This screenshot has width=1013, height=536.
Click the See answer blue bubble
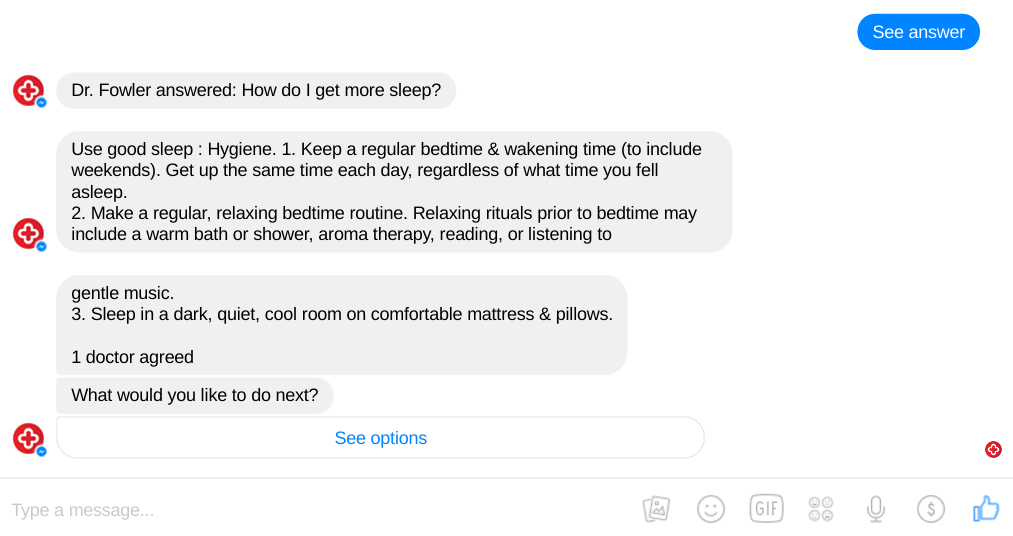tap(918, 32)
